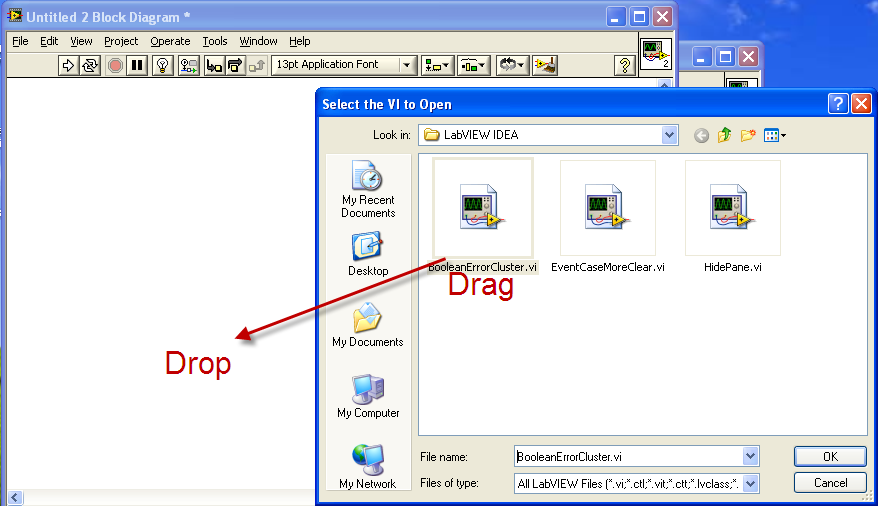Screen dimensions: 878x506
Task: Open the Align Objects dropdown
Action: point(437,65)
